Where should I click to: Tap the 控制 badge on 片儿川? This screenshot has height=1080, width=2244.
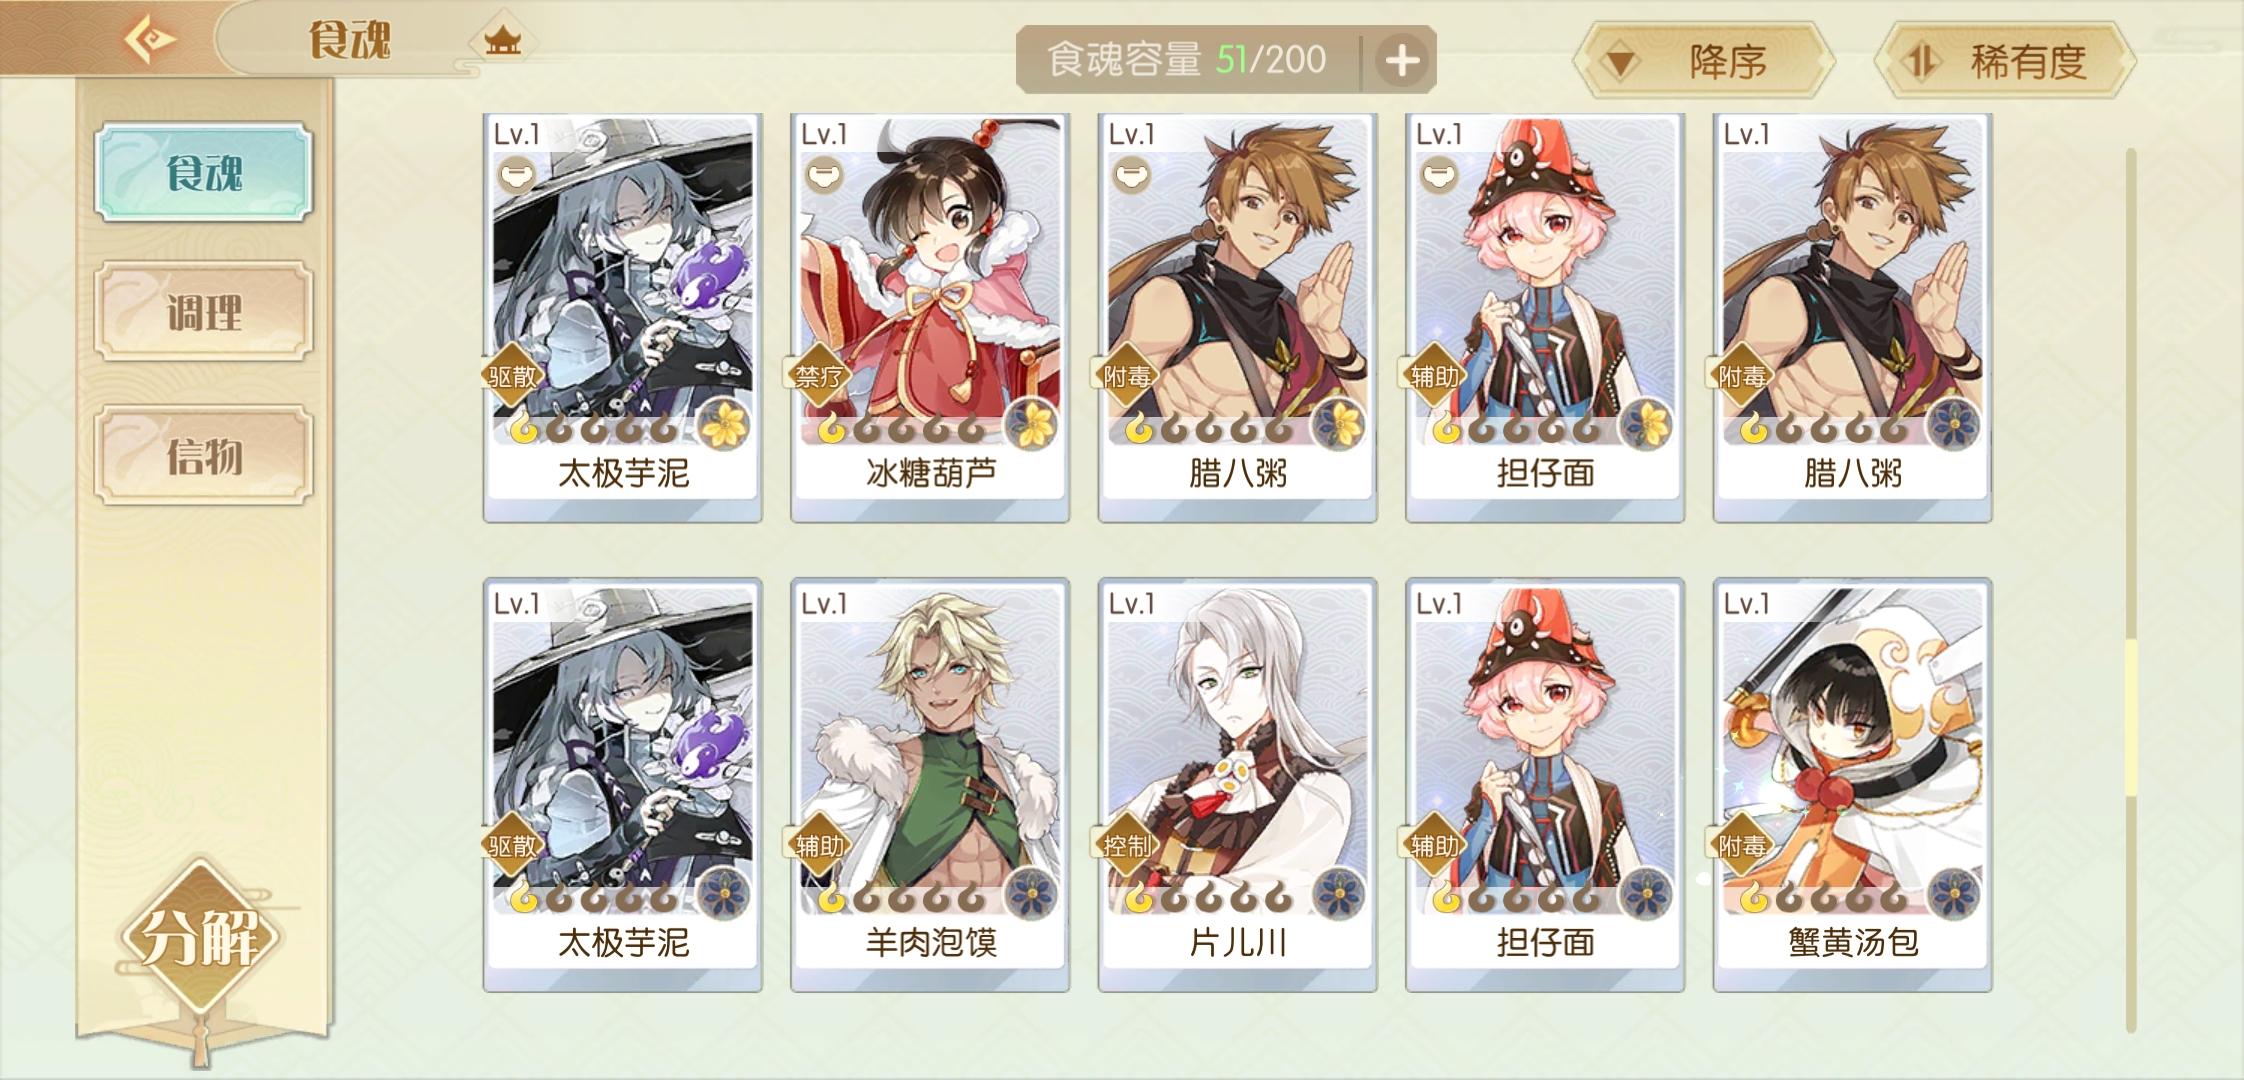tap(1127, 846)
